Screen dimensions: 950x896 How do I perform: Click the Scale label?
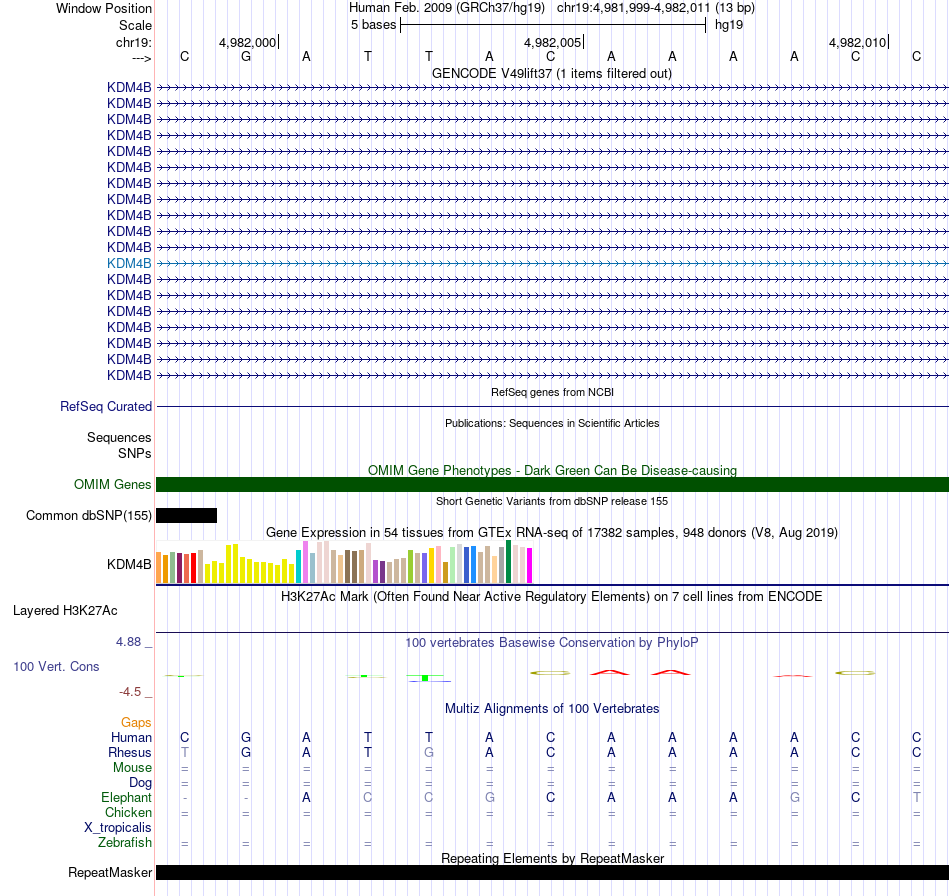(x=135, y=25)
